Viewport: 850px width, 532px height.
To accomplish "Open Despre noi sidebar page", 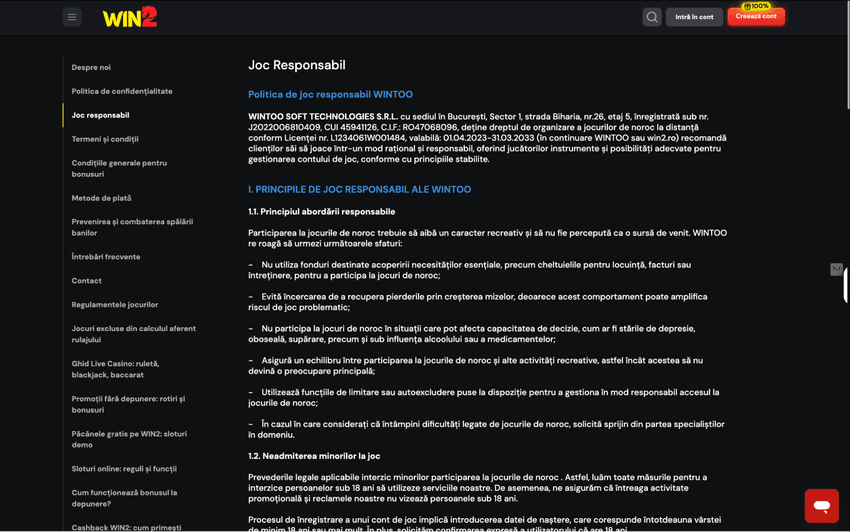I will (x=91, y=67).
